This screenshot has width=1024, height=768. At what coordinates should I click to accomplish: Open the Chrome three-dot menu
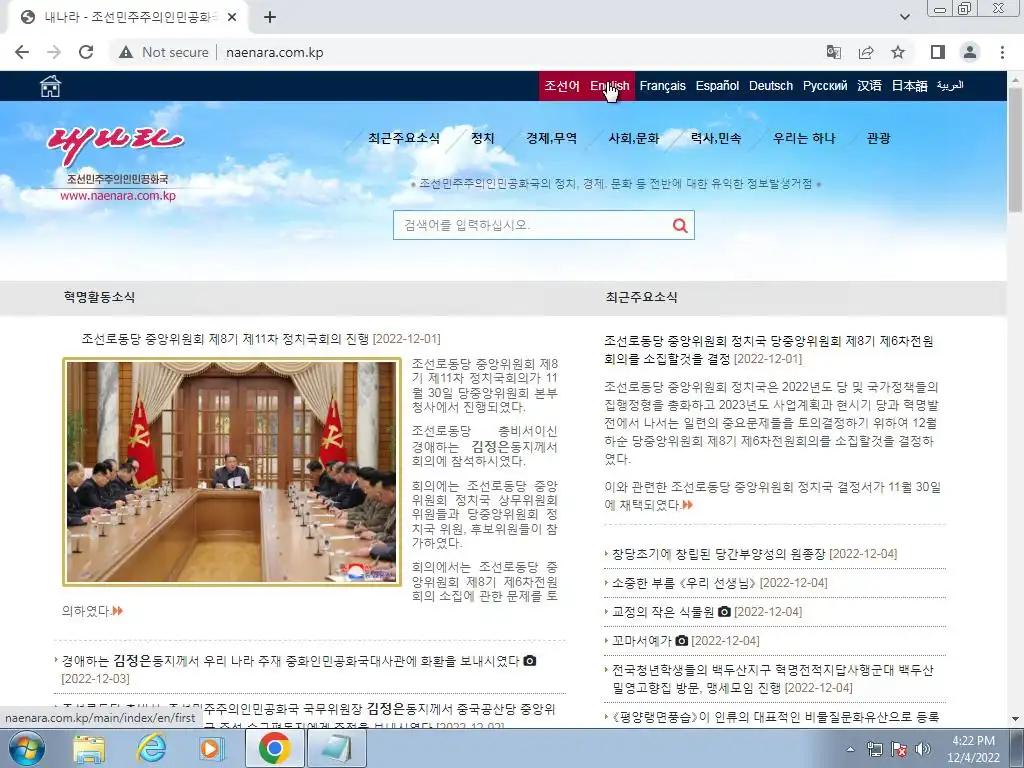(x=1002, y=52)
